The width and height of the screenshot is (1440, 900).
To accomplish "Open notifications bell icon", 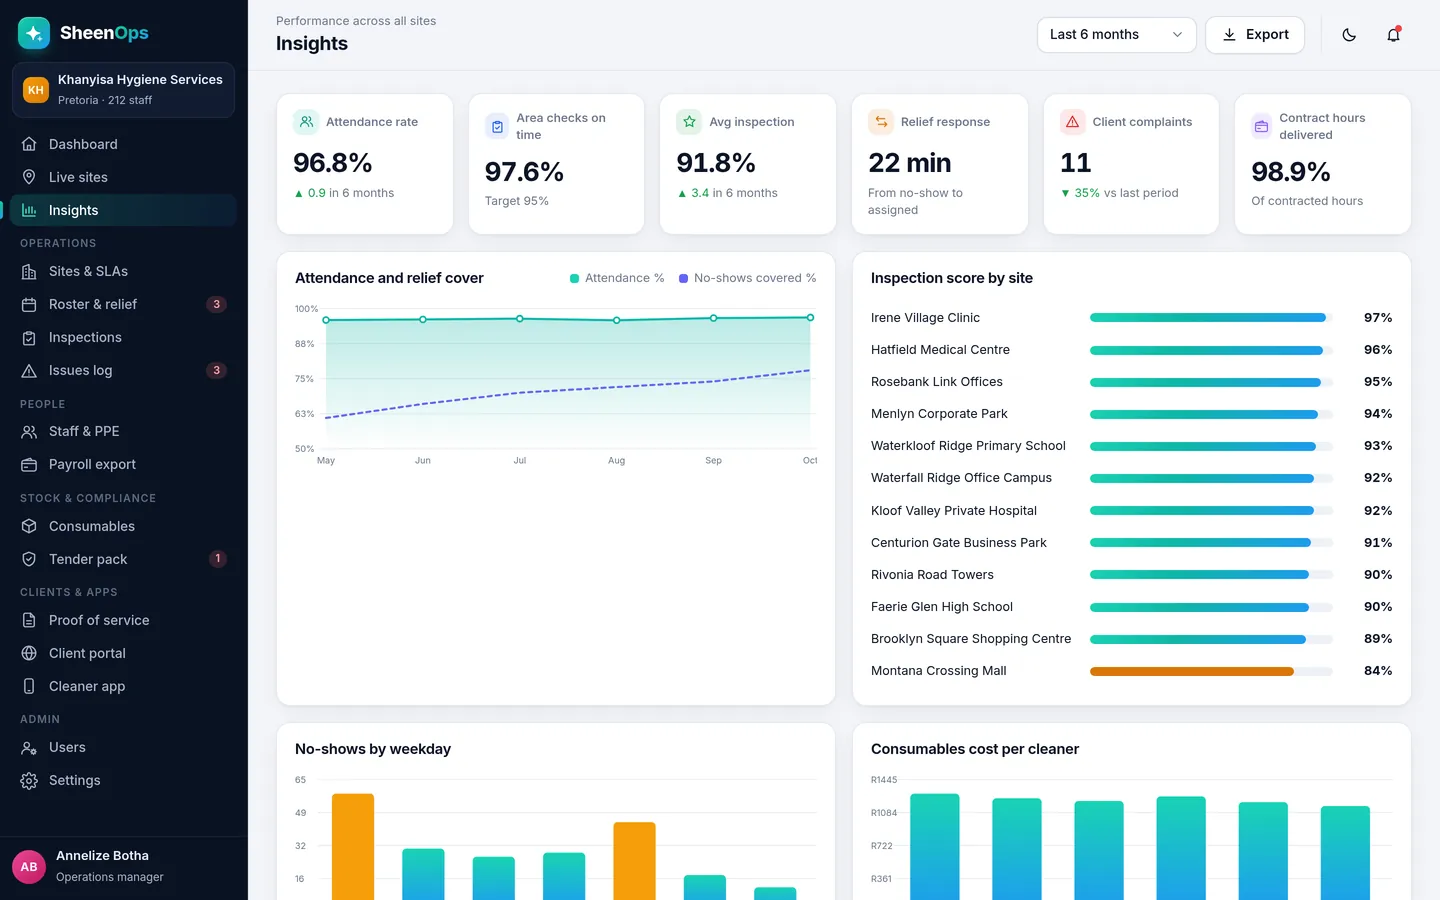I will pyautogui.click(x=1393, y=35).
